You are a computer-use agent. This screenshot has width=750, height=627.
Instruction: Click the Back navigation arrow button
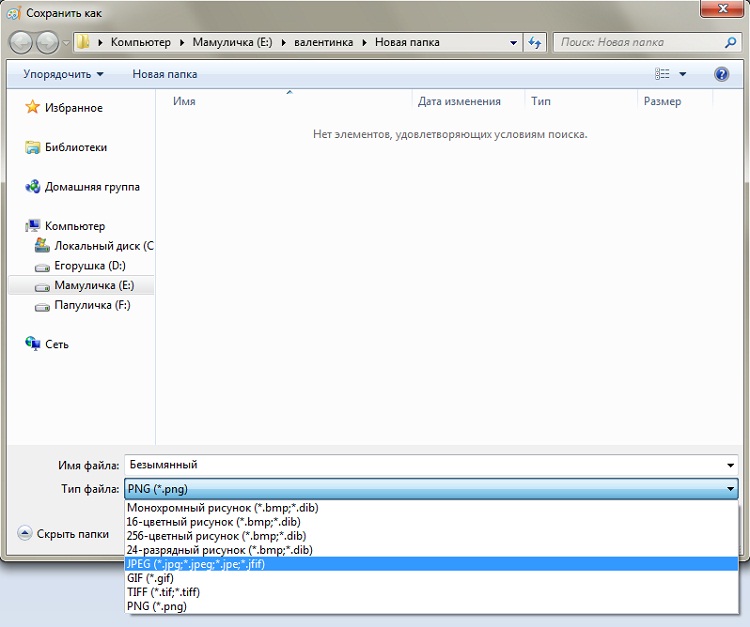[x=21, y=43]
